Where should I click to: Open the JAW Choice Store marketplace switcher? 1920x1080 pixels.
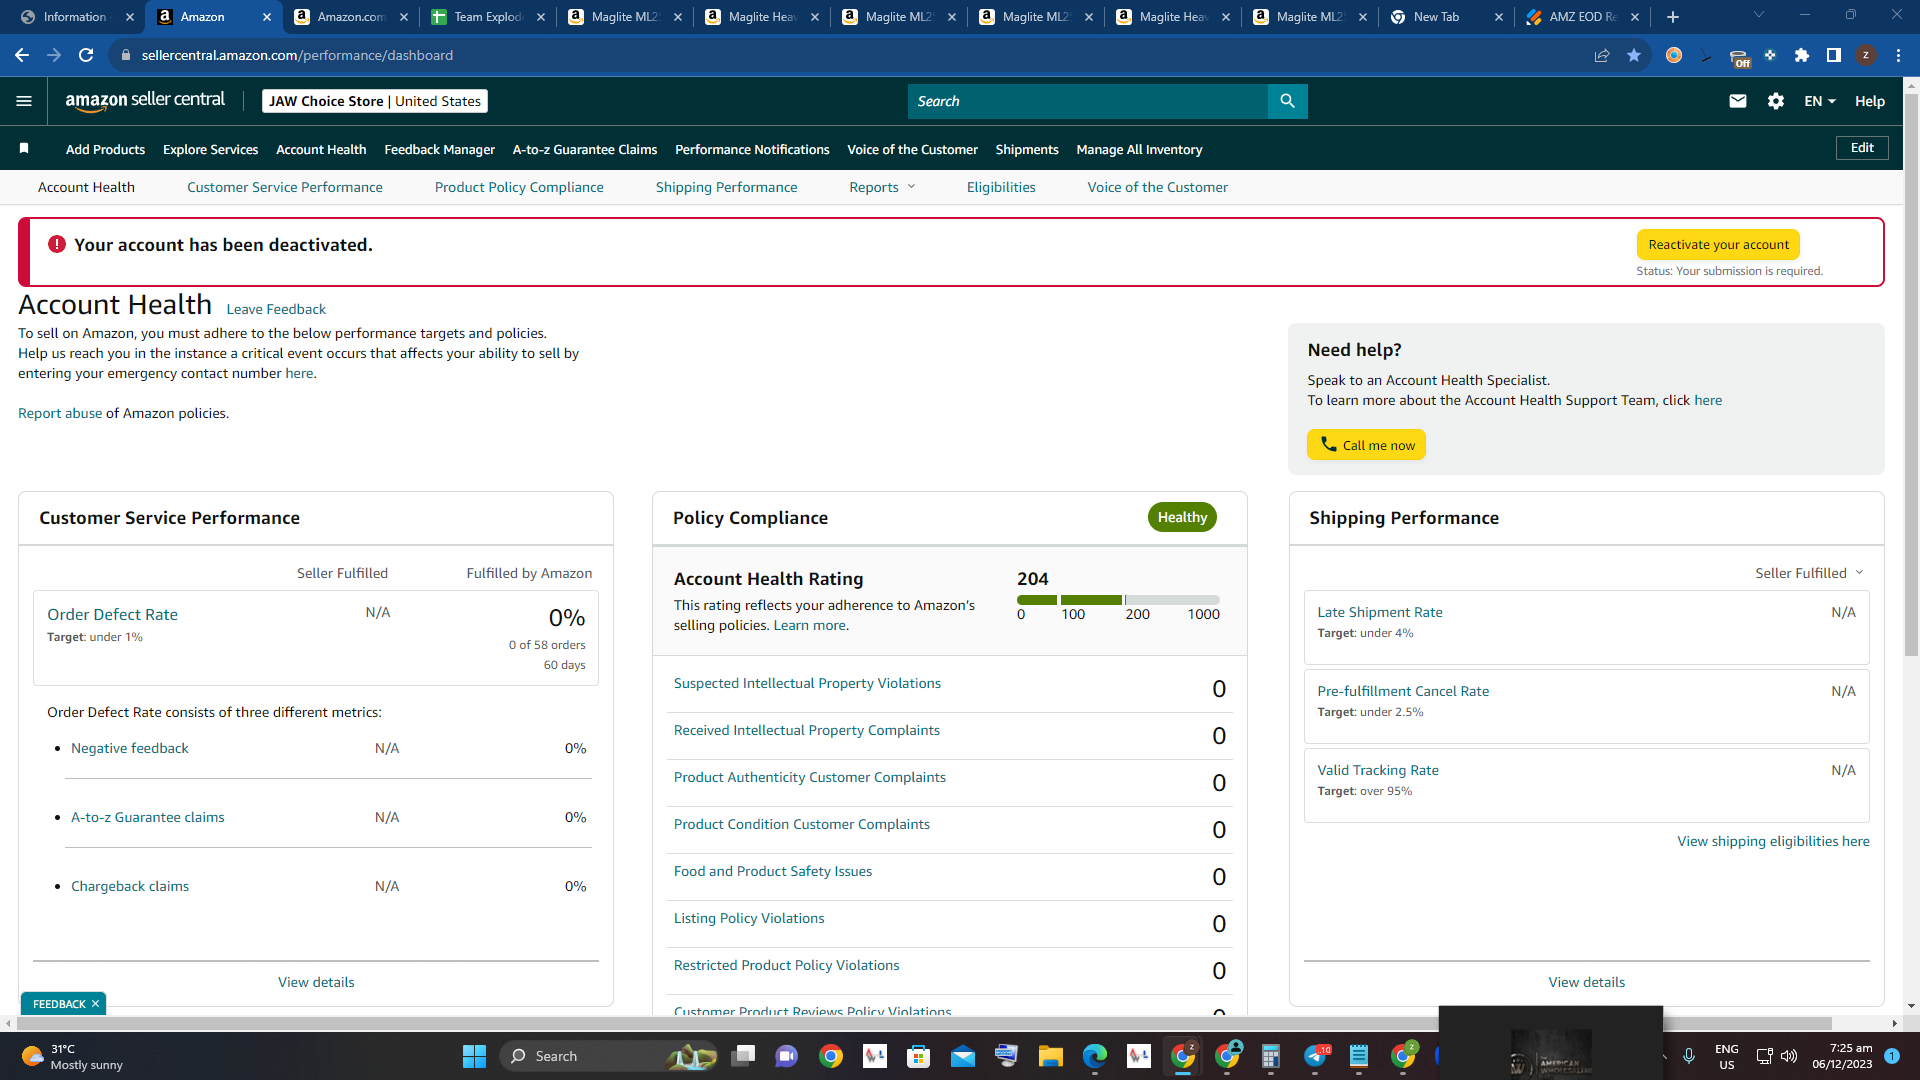click(x=375, y=101)
